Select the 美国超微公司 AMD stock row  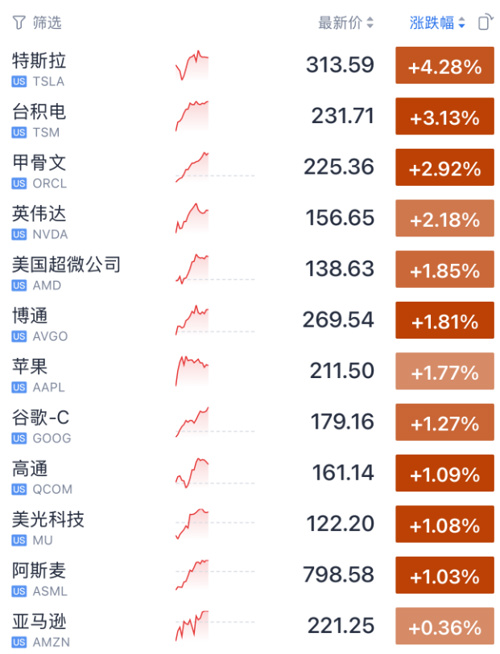coord(250,269)
